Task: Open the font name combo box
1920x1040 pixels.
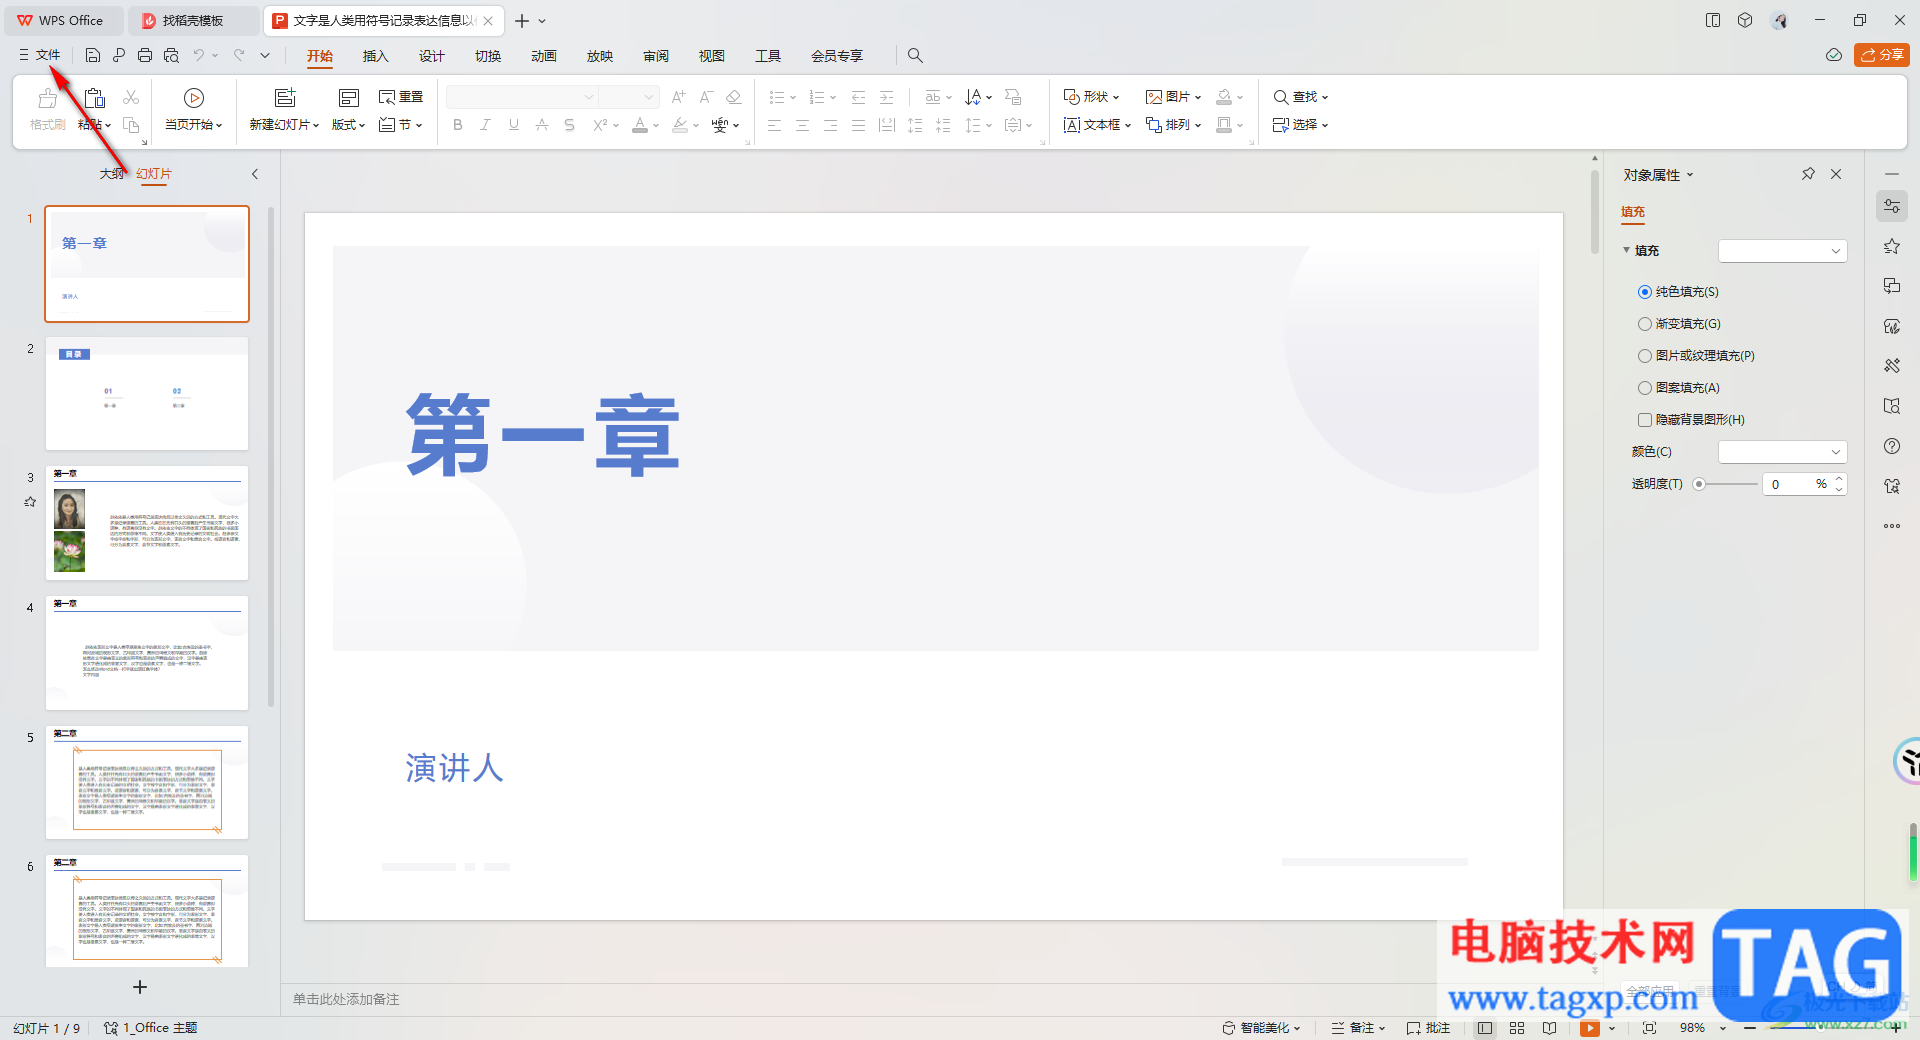Action: click(521, 97)
